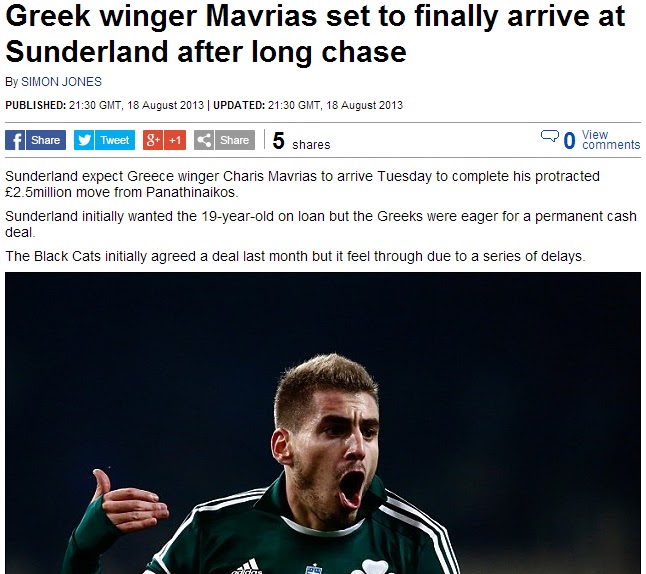Click the Google Plus g+ icon
646x574 pixels.
[x=153, y=140]
